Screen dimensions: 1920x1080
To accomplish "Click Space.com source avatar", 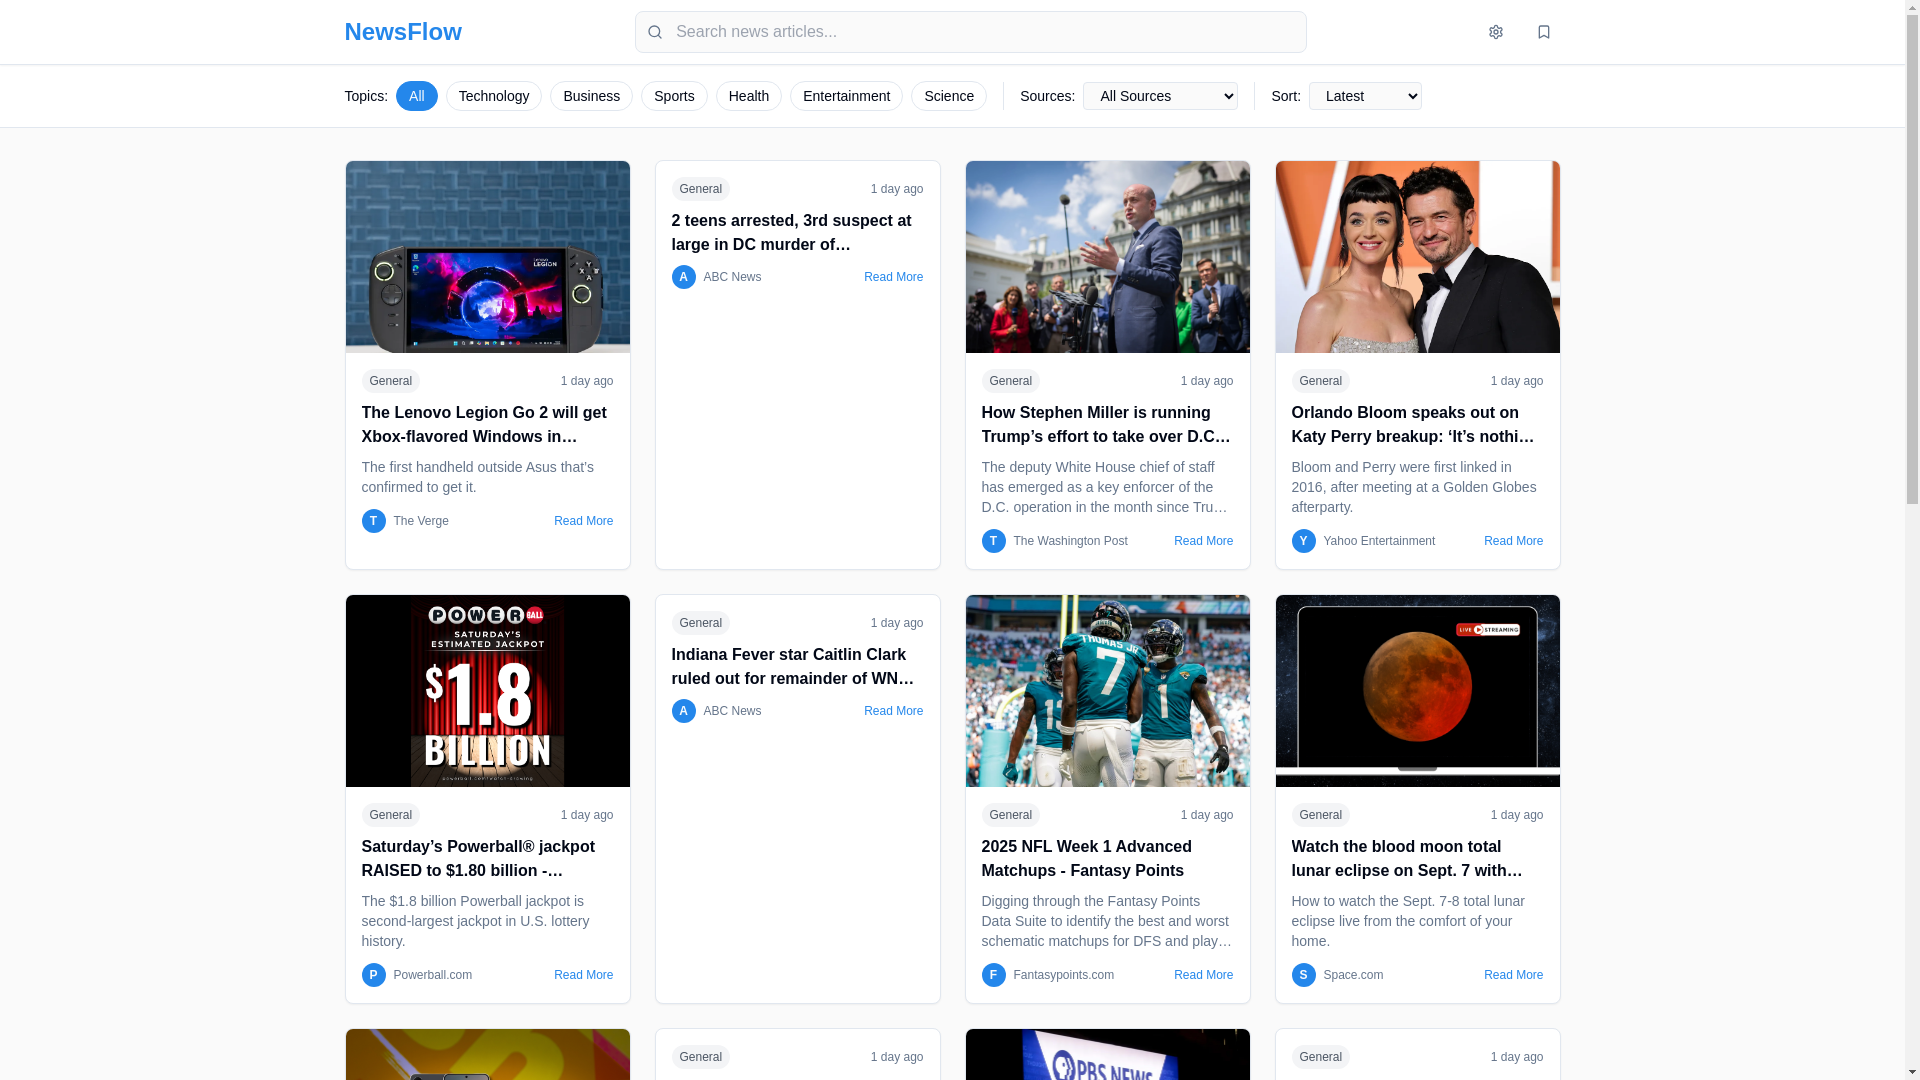I will [x=1303, y=975].
